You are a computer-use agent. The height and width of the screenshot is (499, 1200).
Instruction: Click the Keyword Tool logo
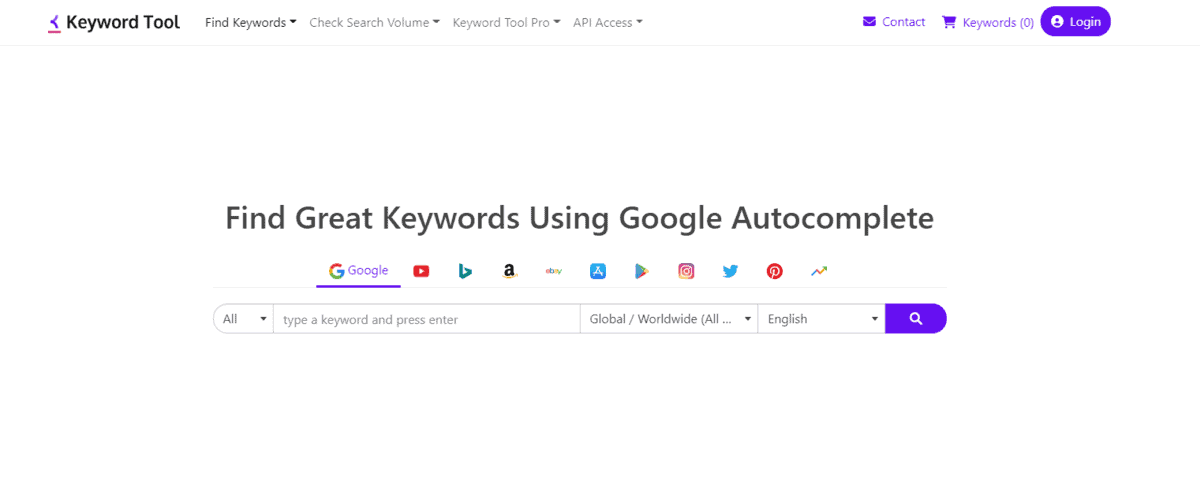pyautogui.click(x=114, y=22)
